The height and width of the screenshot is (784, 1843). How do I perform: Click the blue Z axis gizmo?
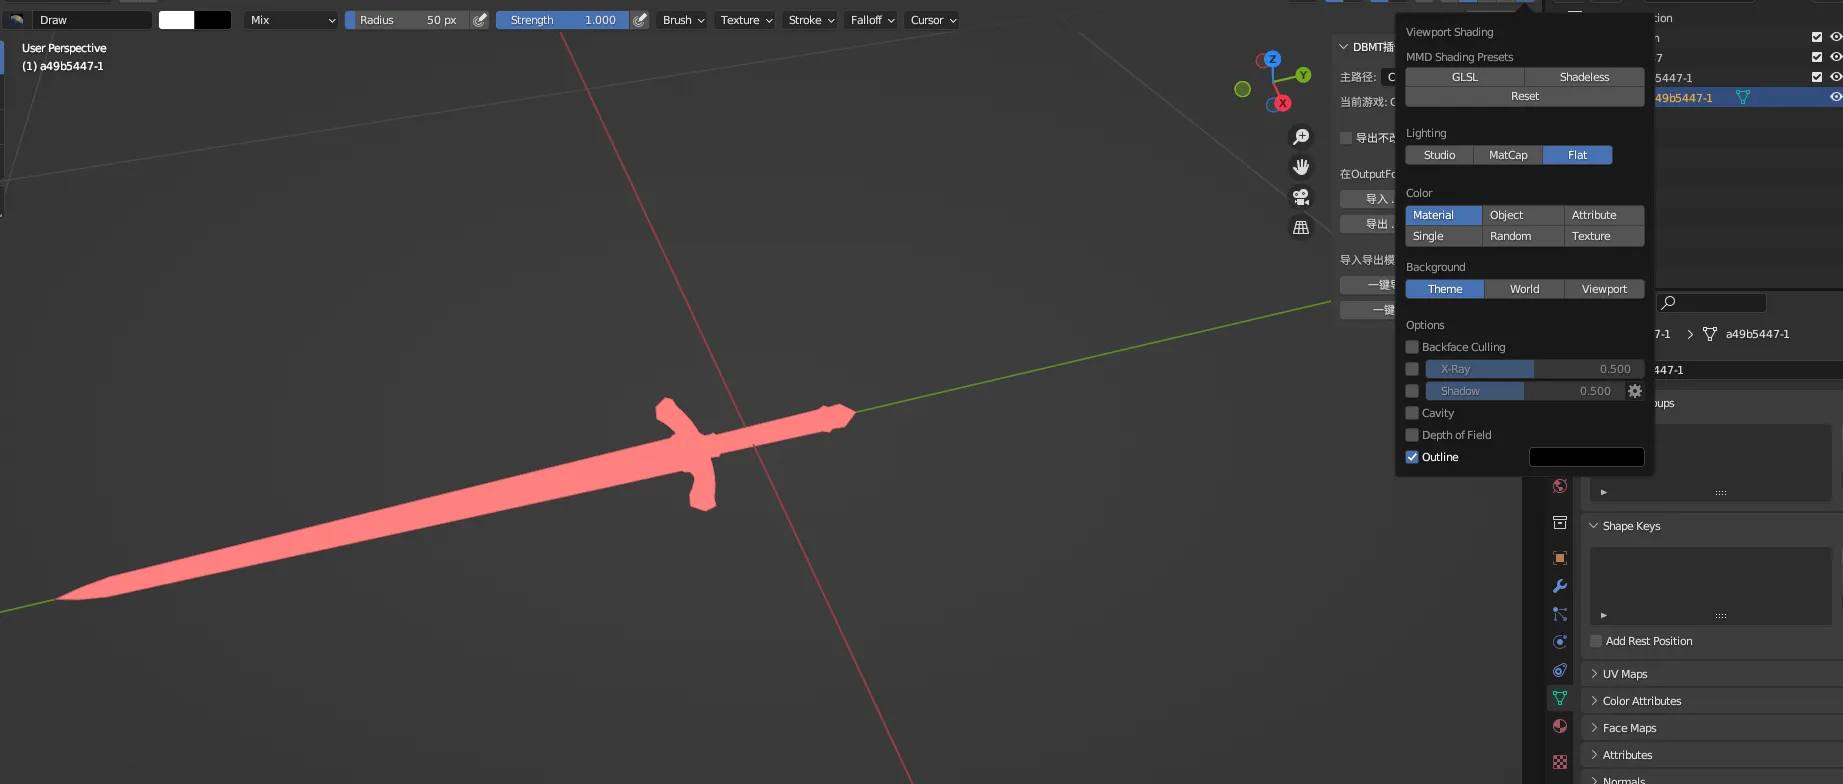click(x=1272, y=60)
